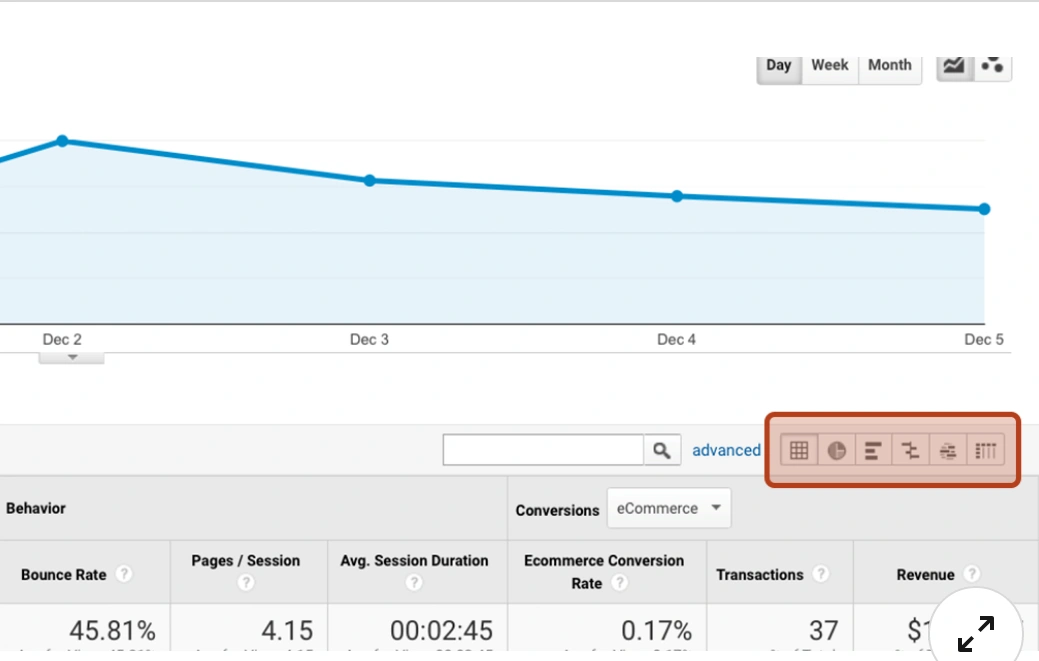Open the Transactions help tooltip
This screenshot has width=1039, height=661.
pos(822,575)
